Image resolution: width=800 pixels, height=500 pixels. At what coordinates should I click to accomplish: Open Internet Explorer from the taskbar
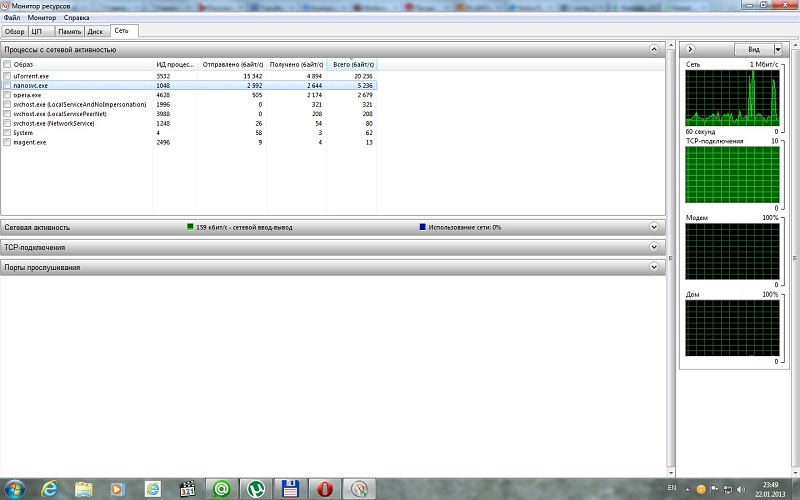pyautogui.click(x=48, y=489)
